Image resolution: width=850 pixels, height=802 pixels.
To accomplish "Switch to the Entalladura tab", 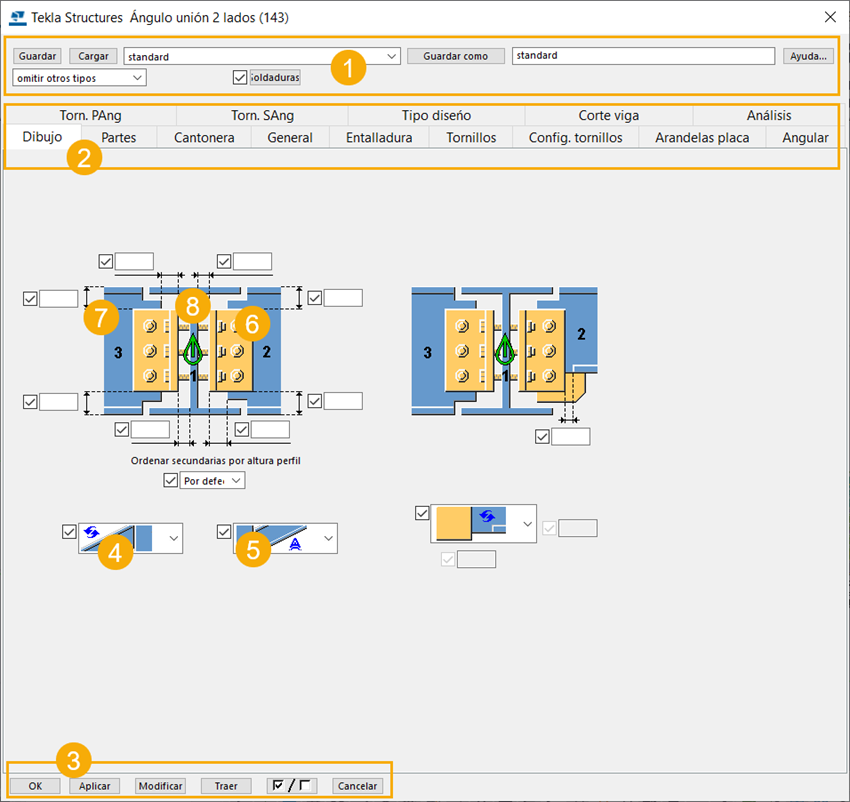I will [379, 137].
